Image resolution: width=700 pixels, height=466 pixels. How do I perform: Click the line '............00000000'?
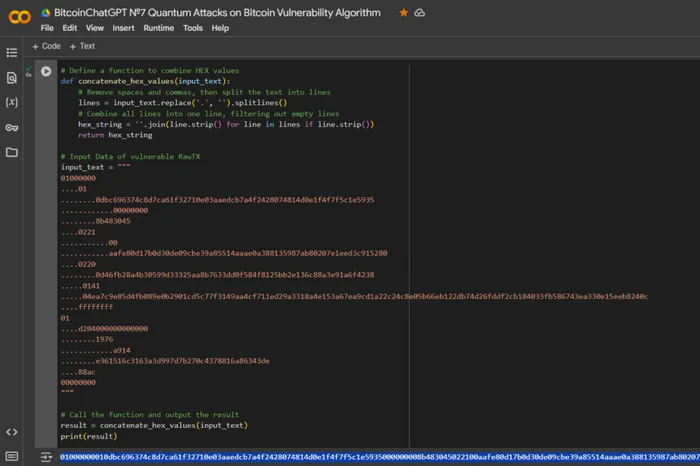tap(104, 210)
